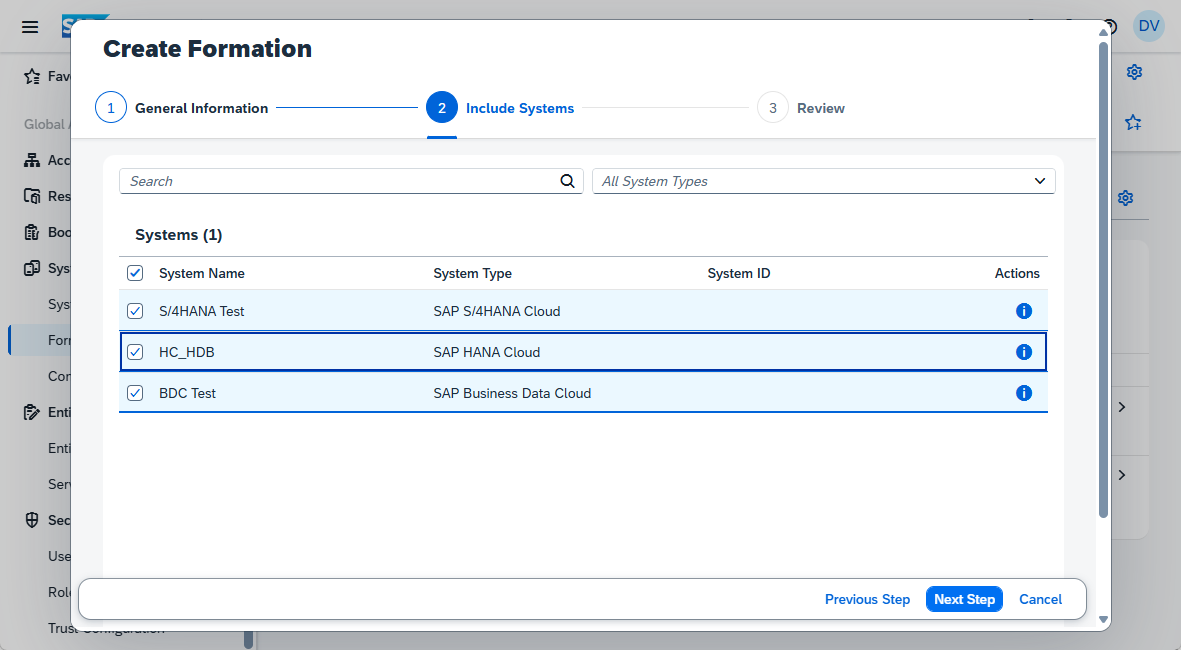
Task: Select the Include Systems step
Action: pyautogui.click(x=520, y=108)
